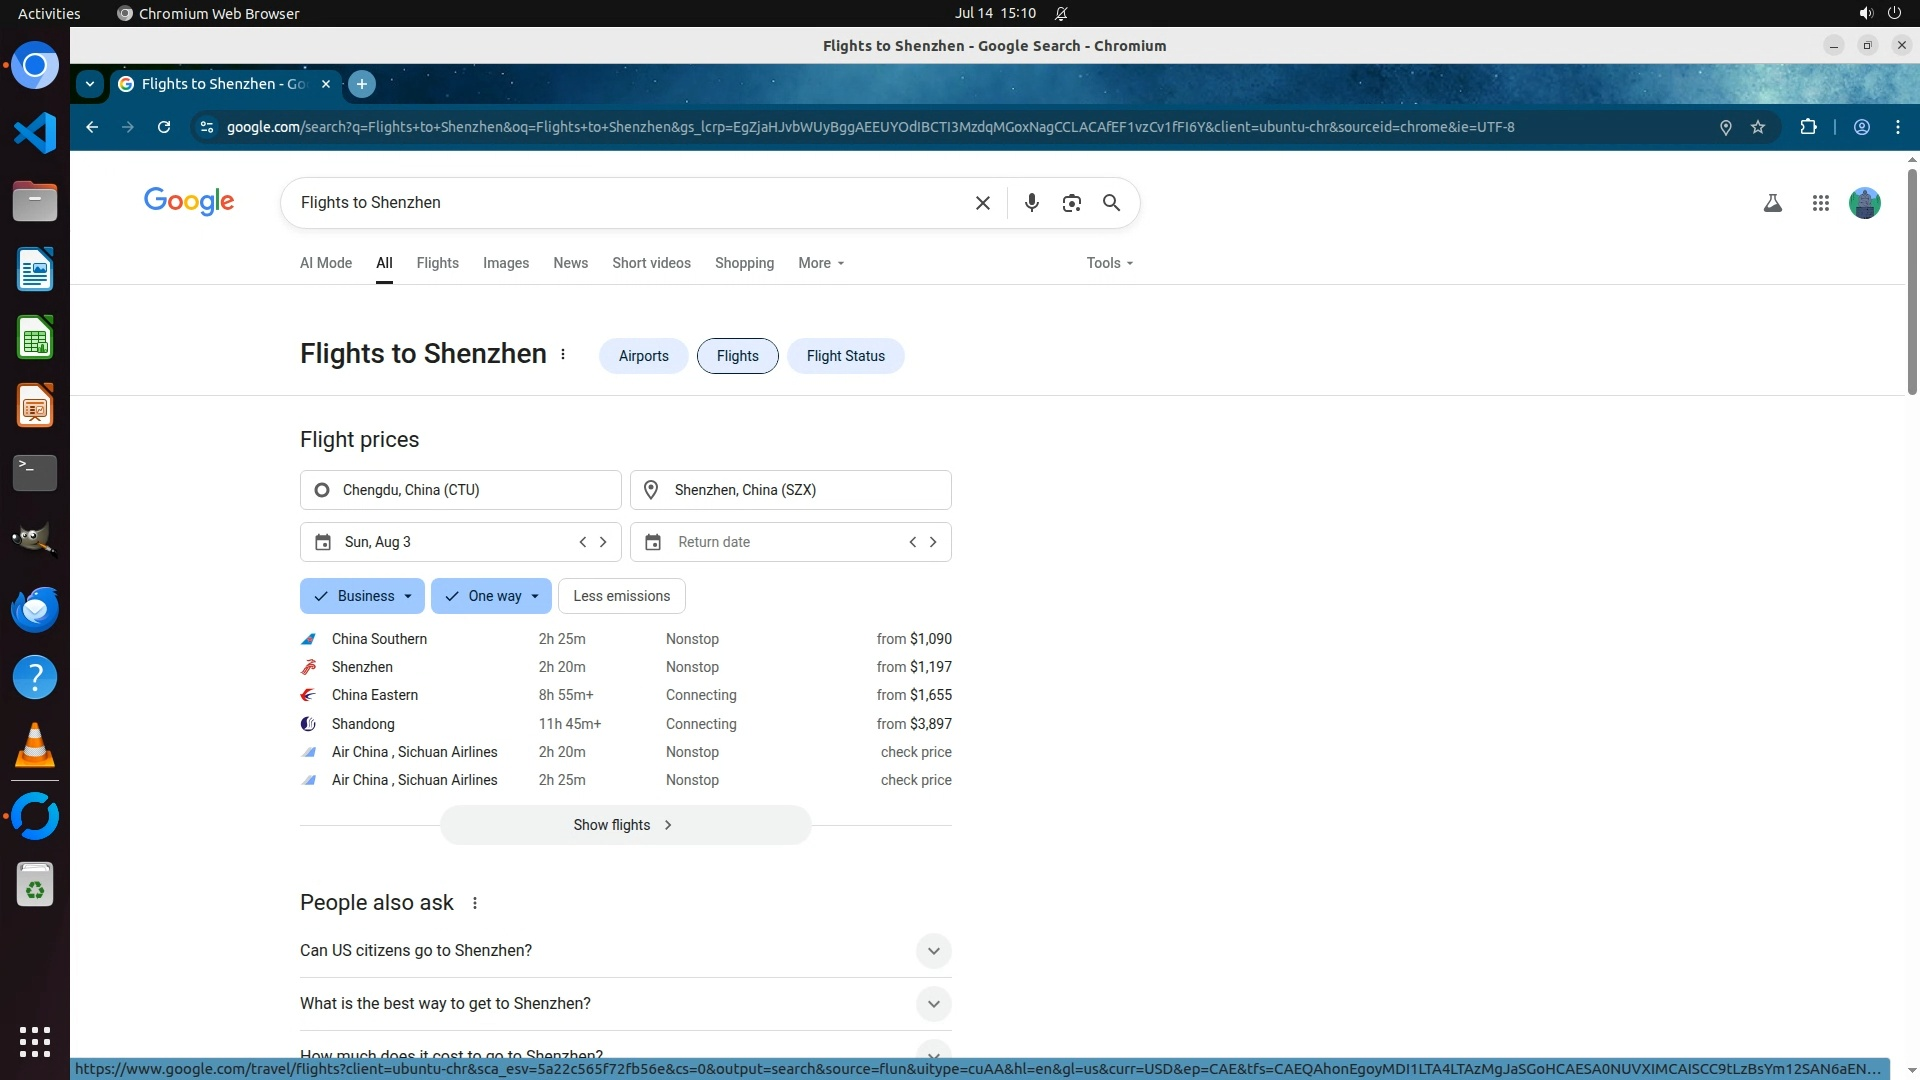Expand 'Can US citizens go to Shenzhen?'
The image size is (1920, 1080).
933,951
